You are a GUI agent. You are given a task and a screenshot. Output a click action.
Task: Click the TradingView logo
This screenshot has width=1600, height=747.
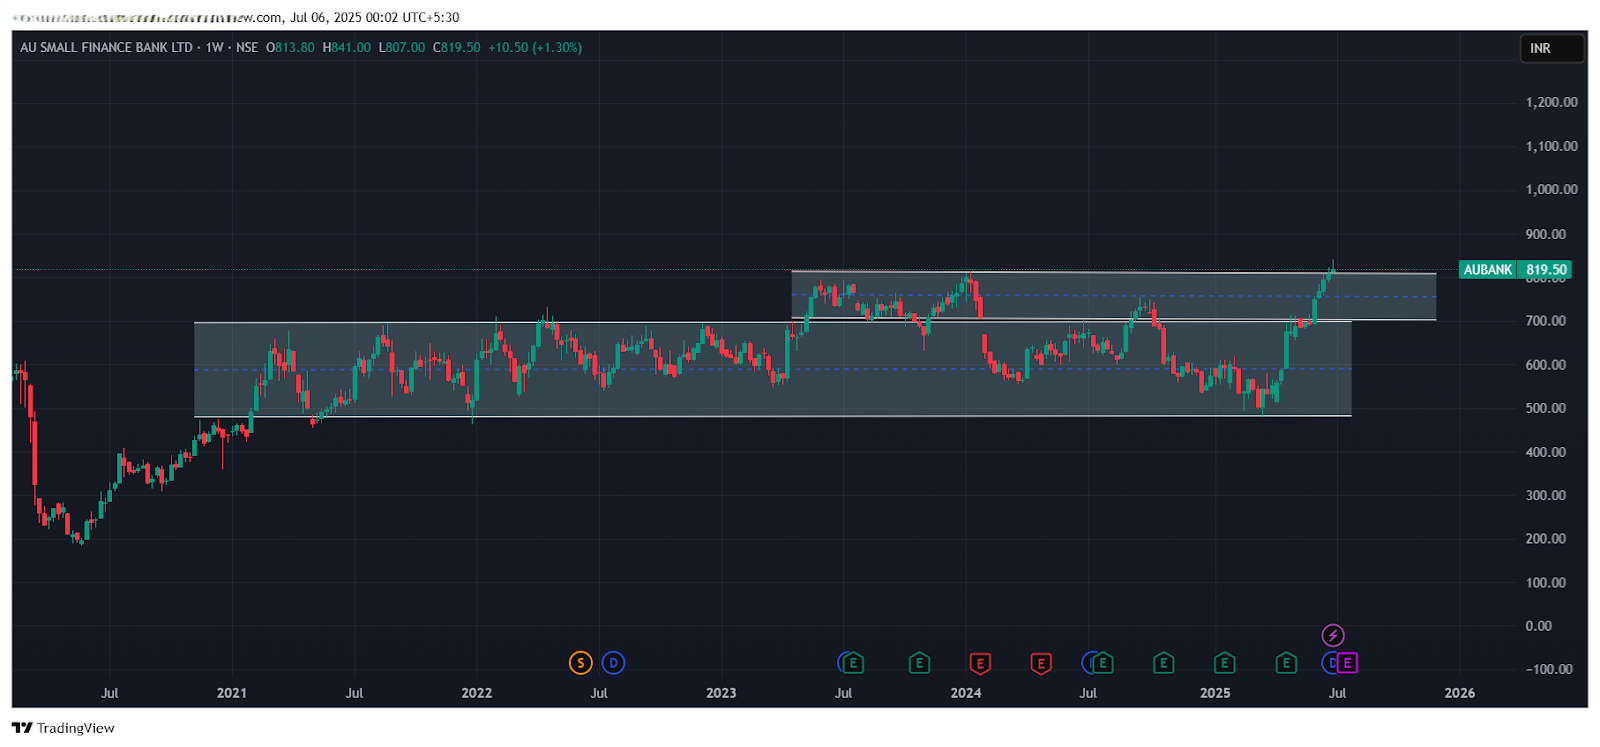(63, 728)
